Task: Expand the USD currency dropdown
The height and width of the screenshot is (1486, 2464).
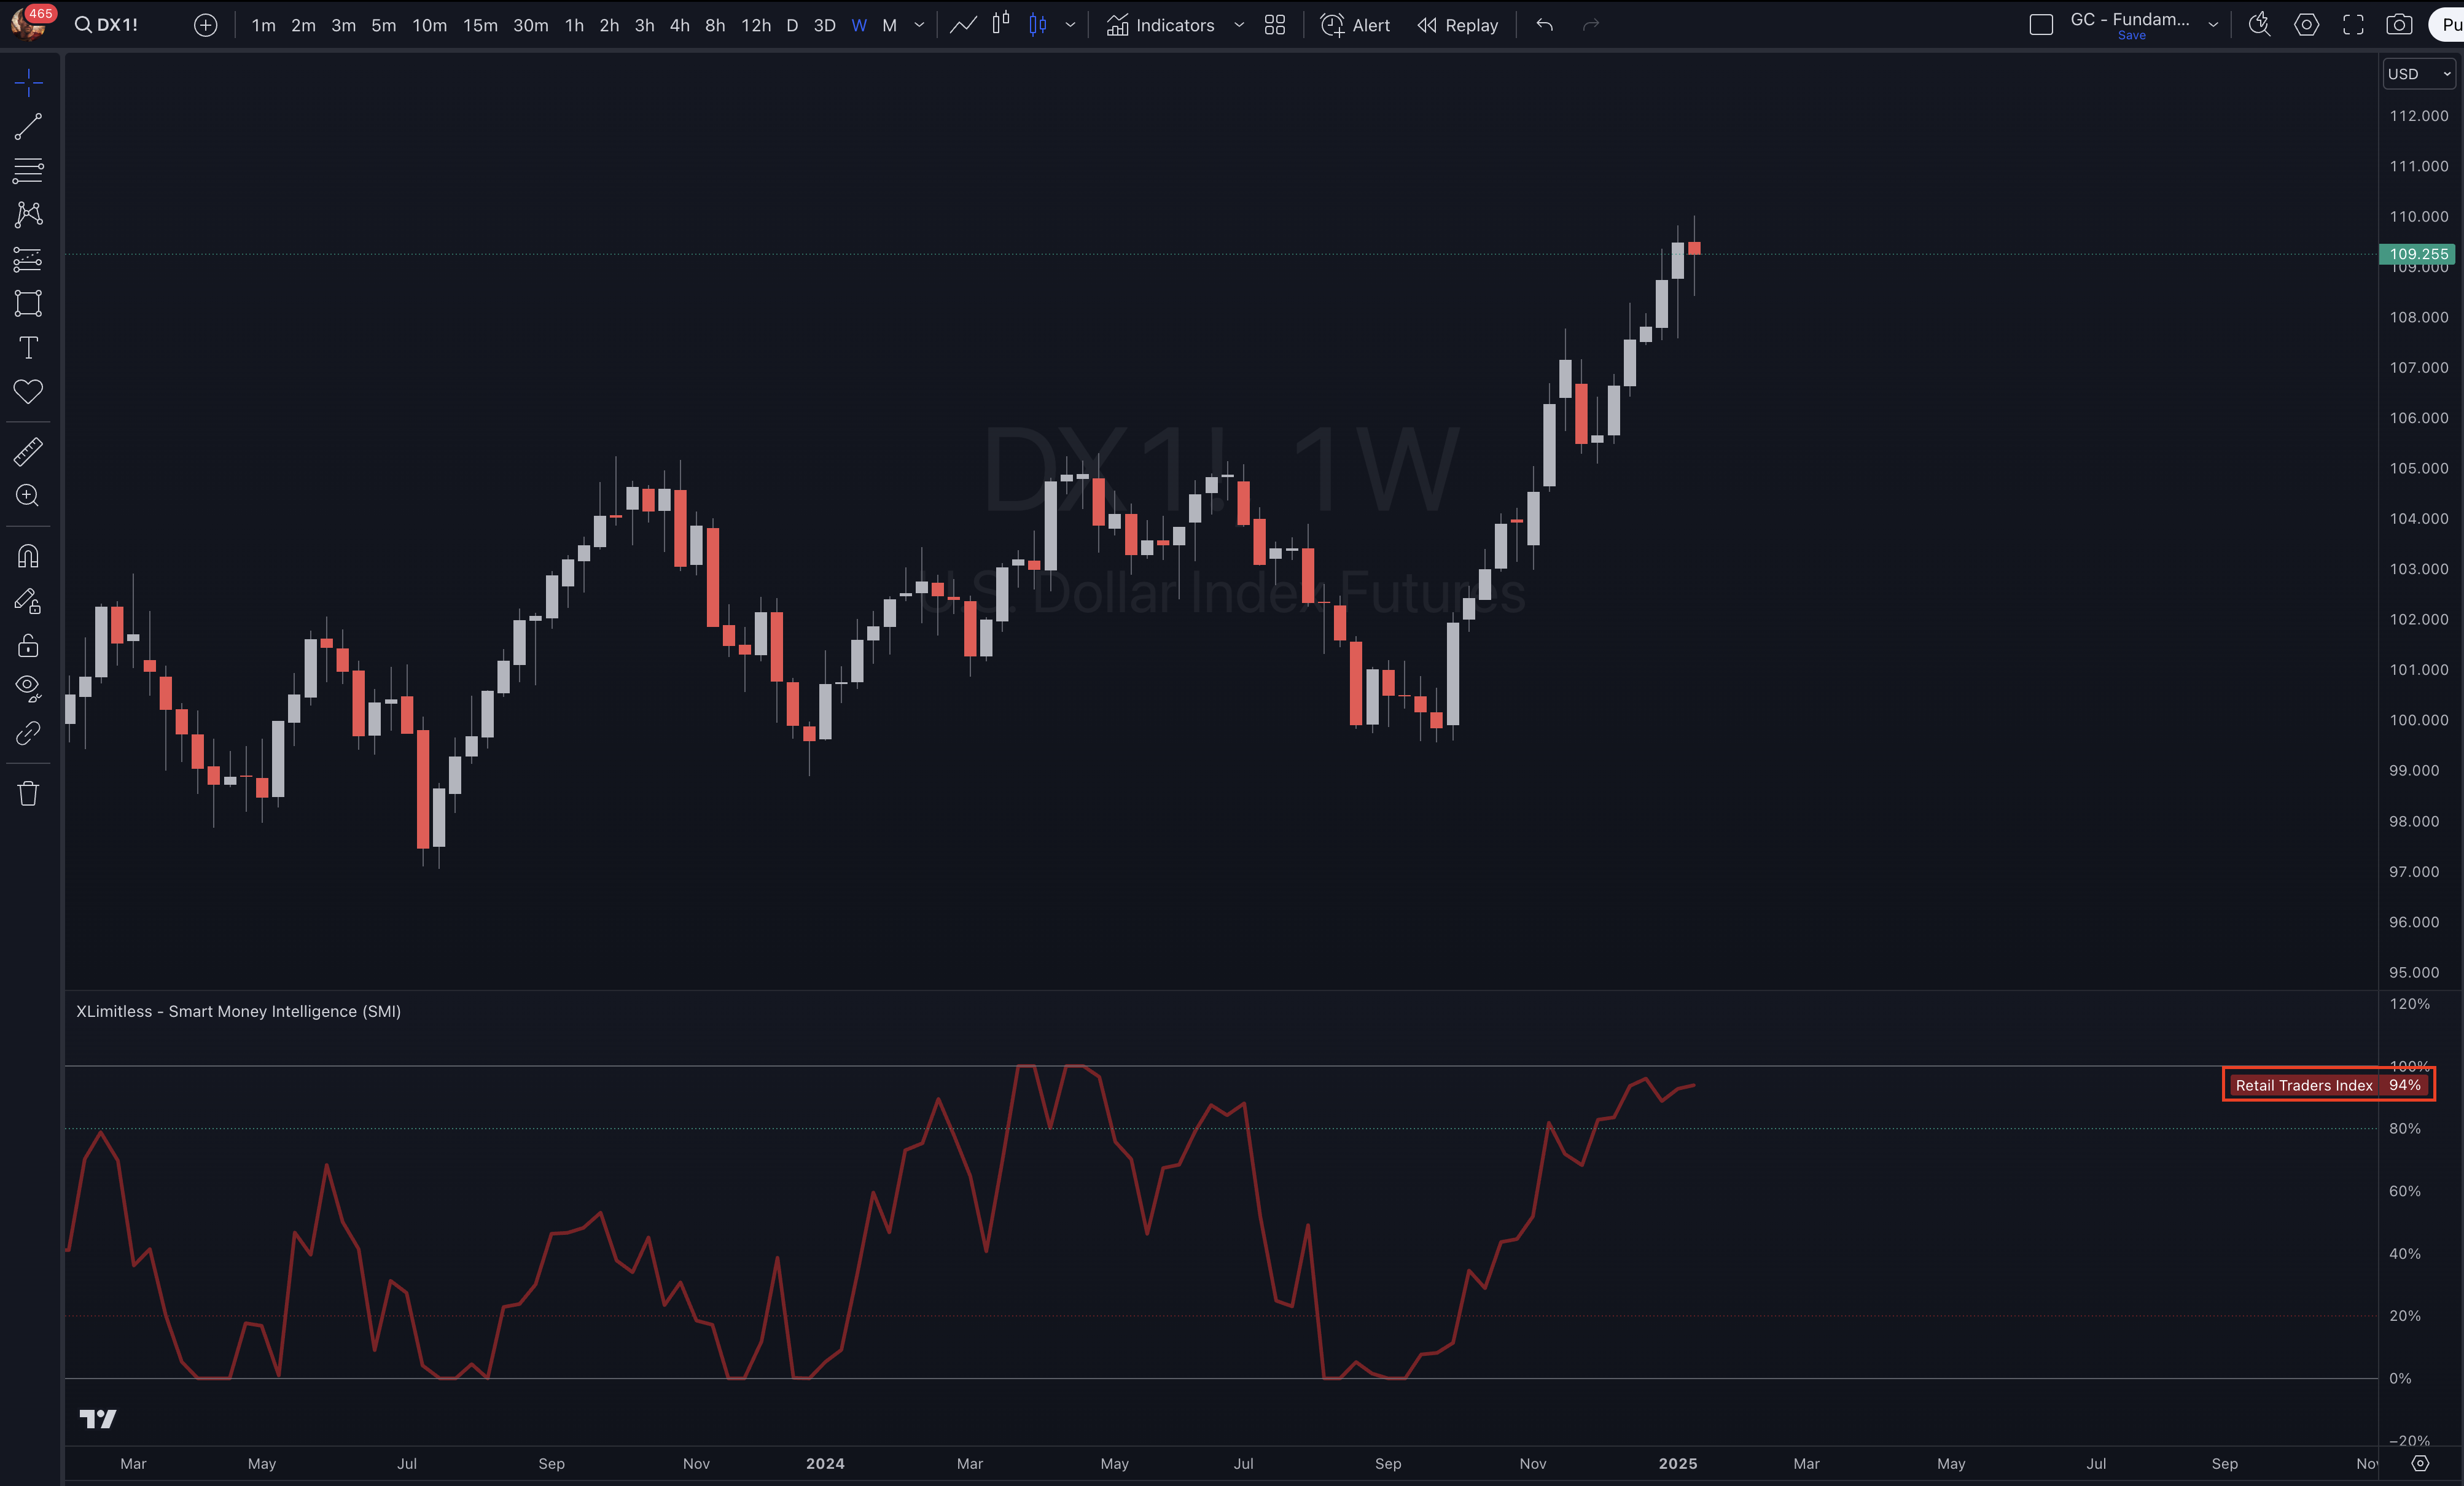Action: click(2418, 74)
